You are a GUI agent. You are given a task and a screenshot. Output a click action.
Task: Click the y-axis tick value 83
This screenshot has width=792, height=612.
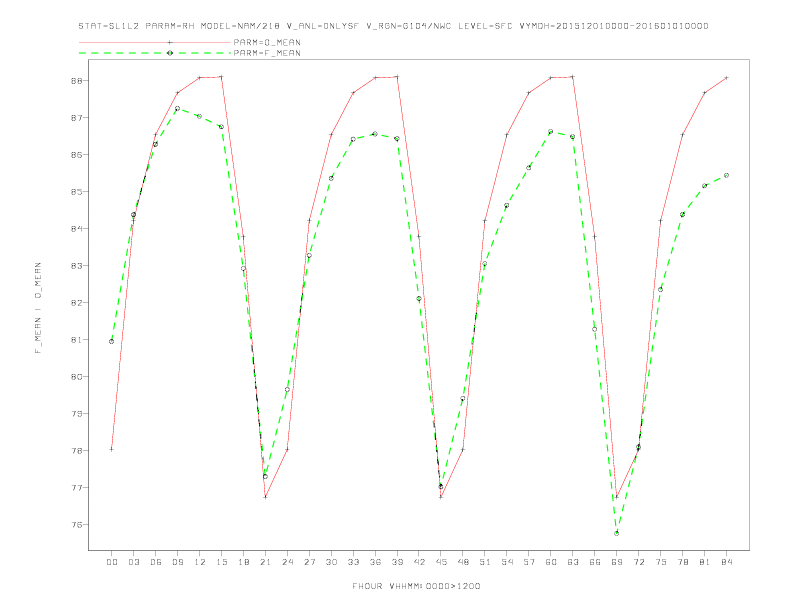[x=78, y=266]
